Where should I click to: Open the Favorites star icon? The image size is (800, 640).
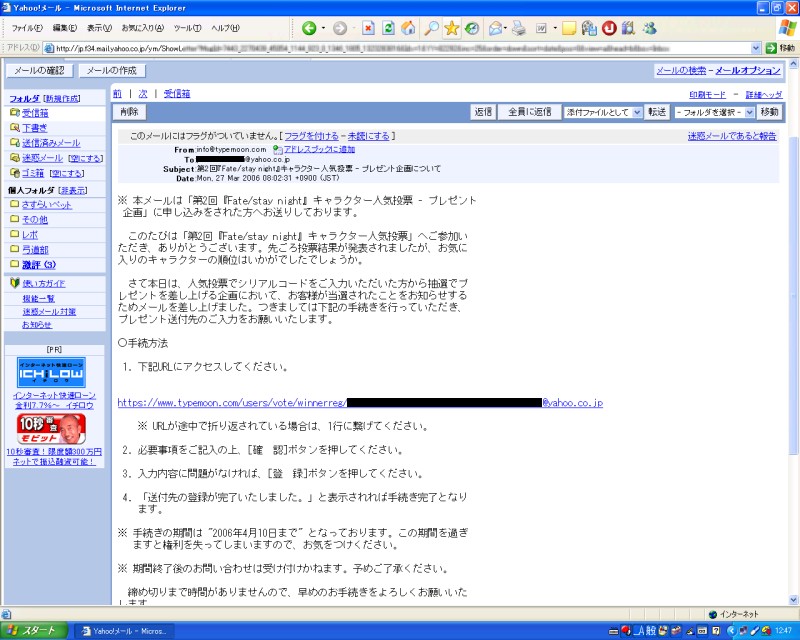[452, 28]
